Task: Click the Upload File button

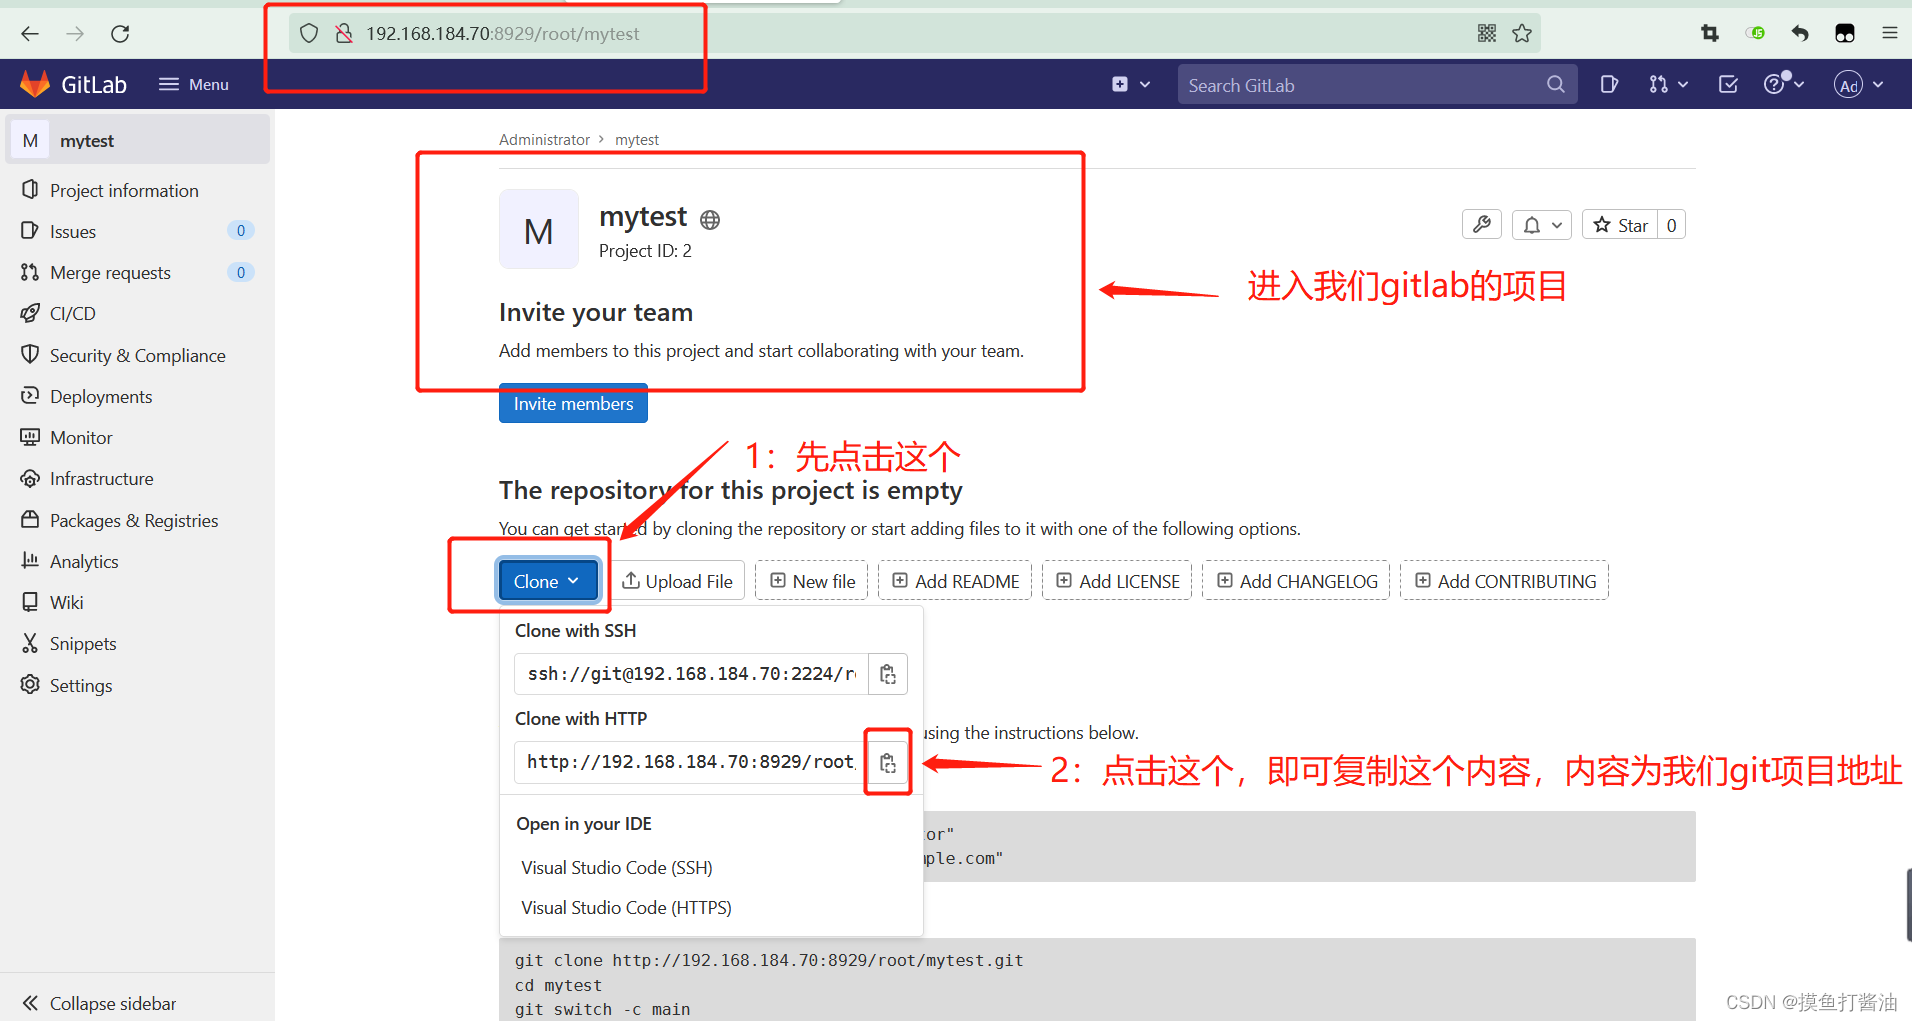Action: point(677,581)
